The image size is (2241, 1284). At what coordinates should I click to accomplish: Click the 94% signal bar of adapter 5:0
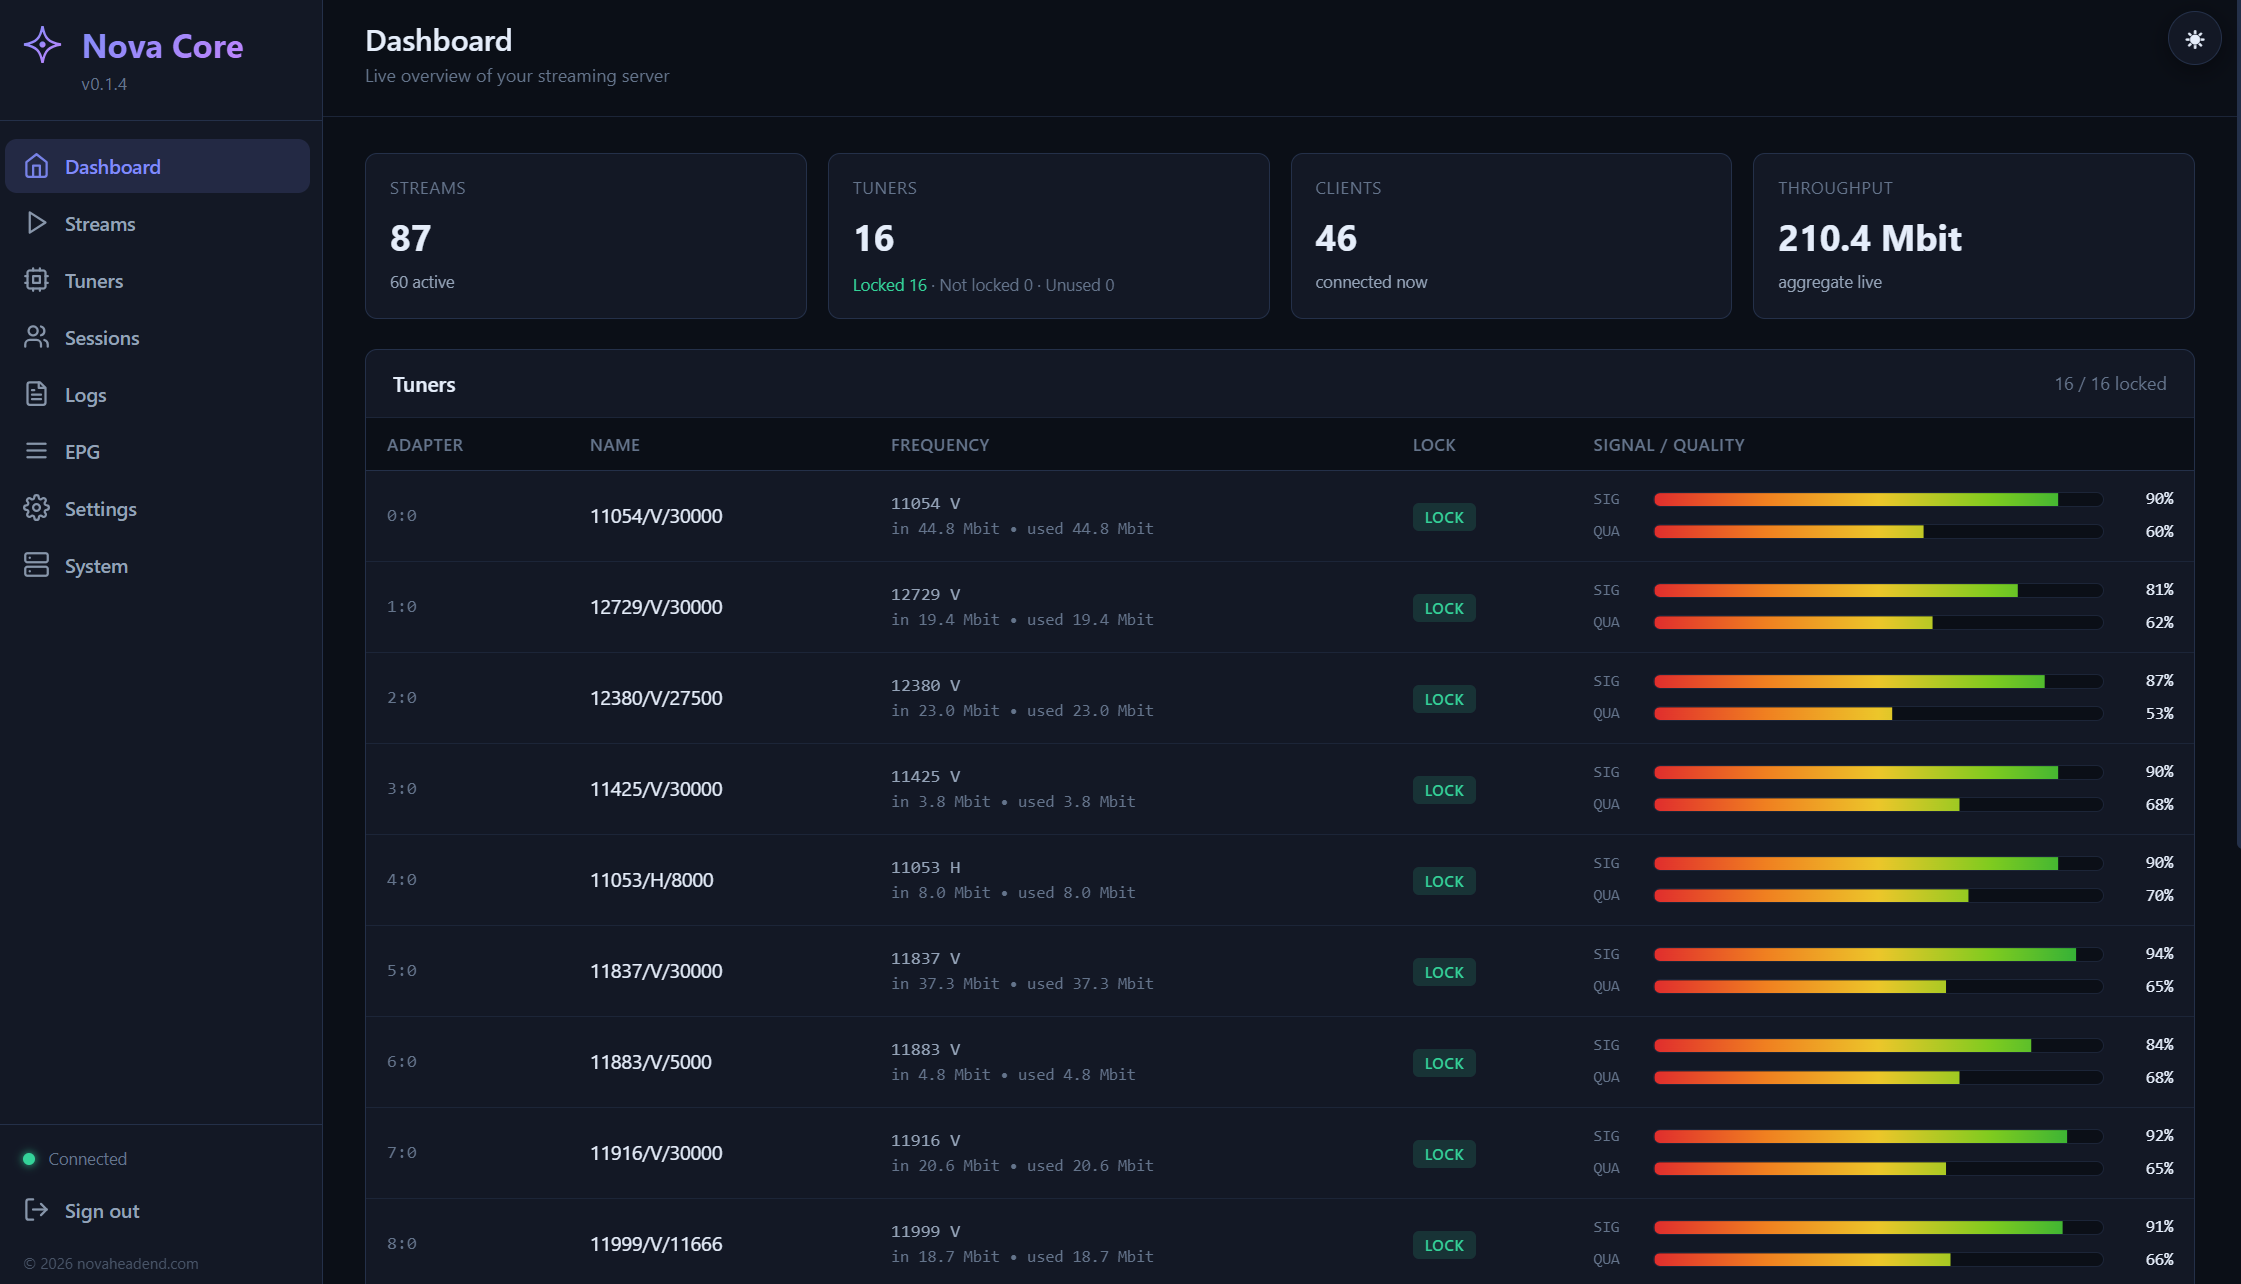pos(1878,954)
